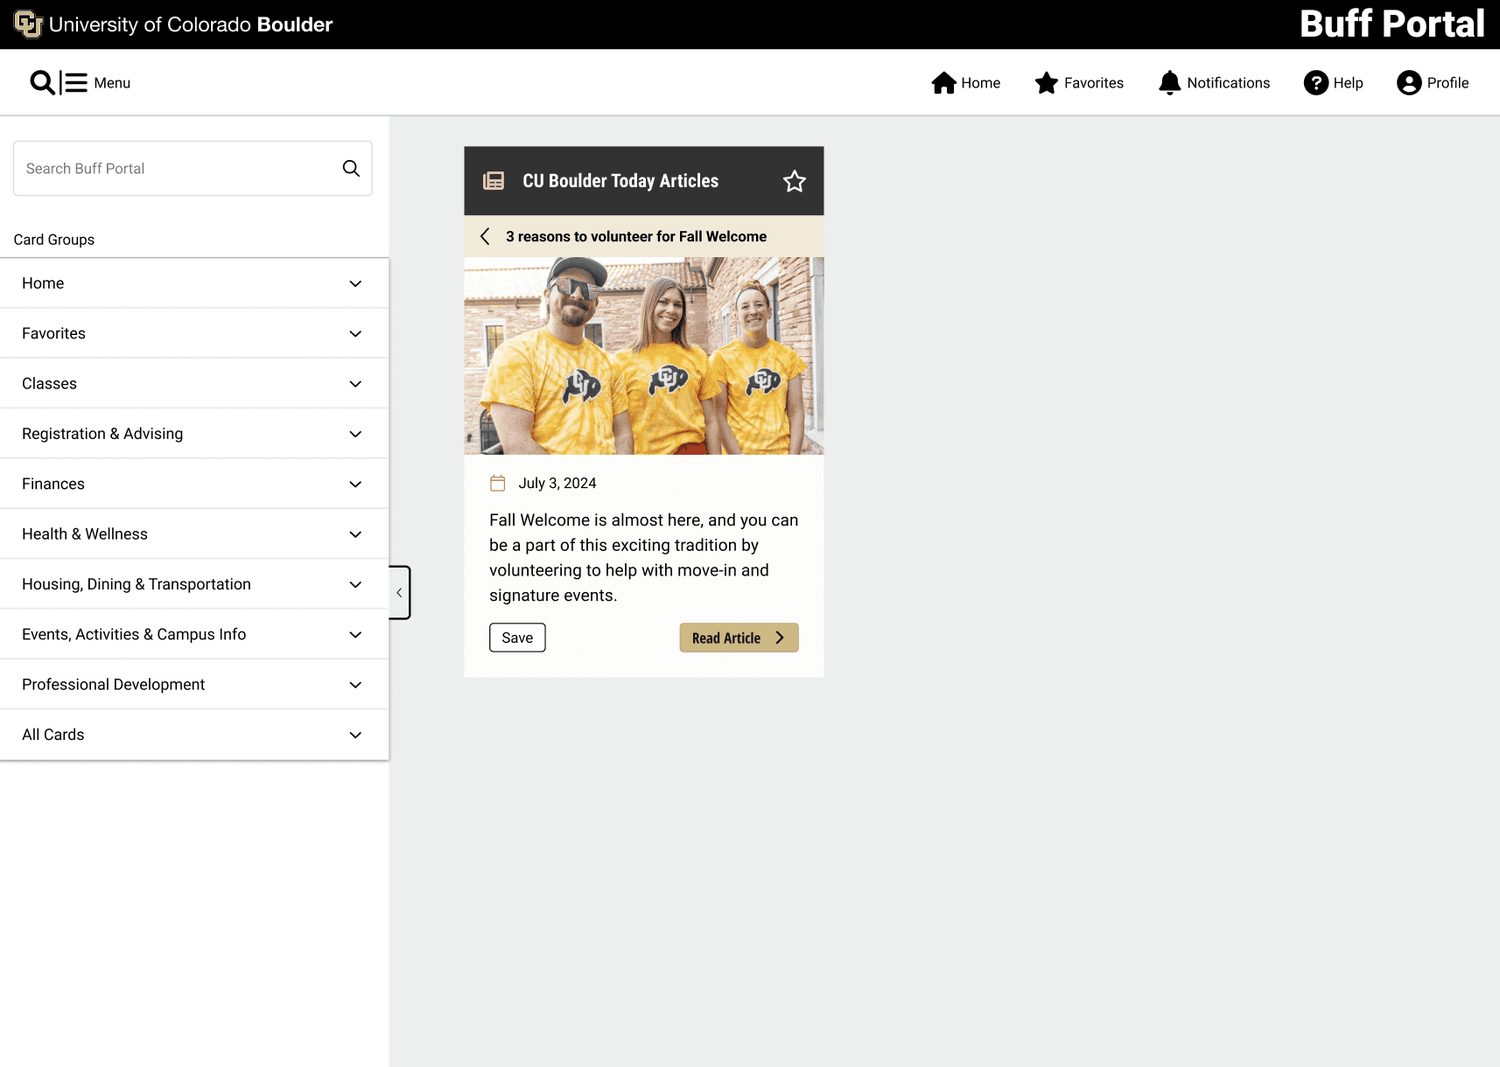1500x1067 pixels.
Task: Favorite the CU Boulder Today Articles card
Action: click(x=794, y=181)
